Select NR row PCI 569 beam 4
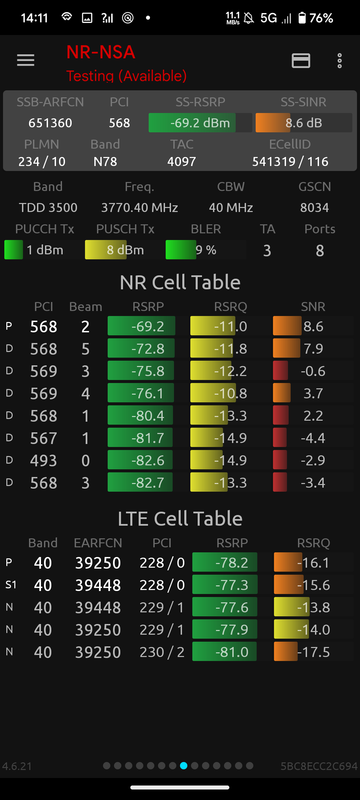The image size is (360, 800). pos(180,393)
